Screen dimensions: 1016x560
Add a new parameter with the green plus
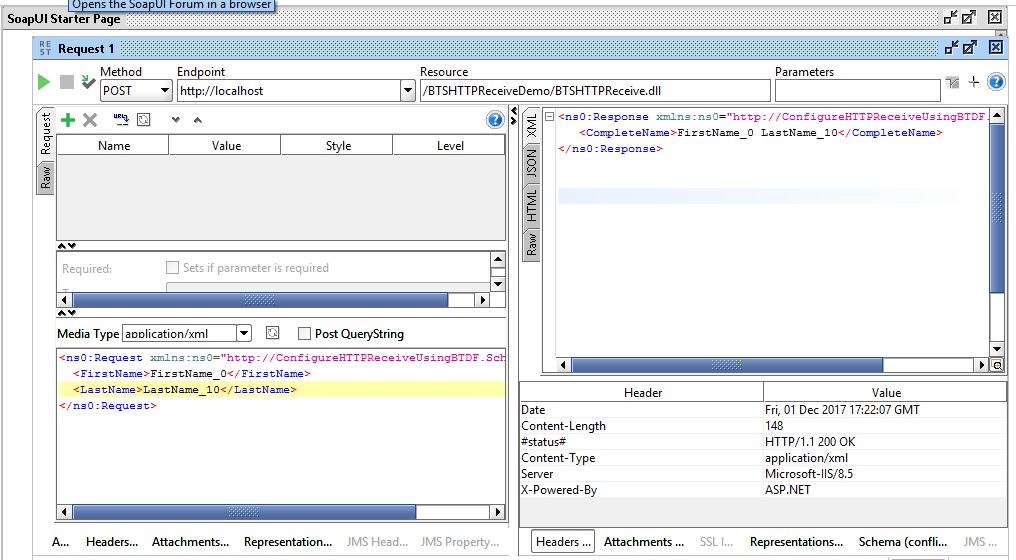(67, 120)
